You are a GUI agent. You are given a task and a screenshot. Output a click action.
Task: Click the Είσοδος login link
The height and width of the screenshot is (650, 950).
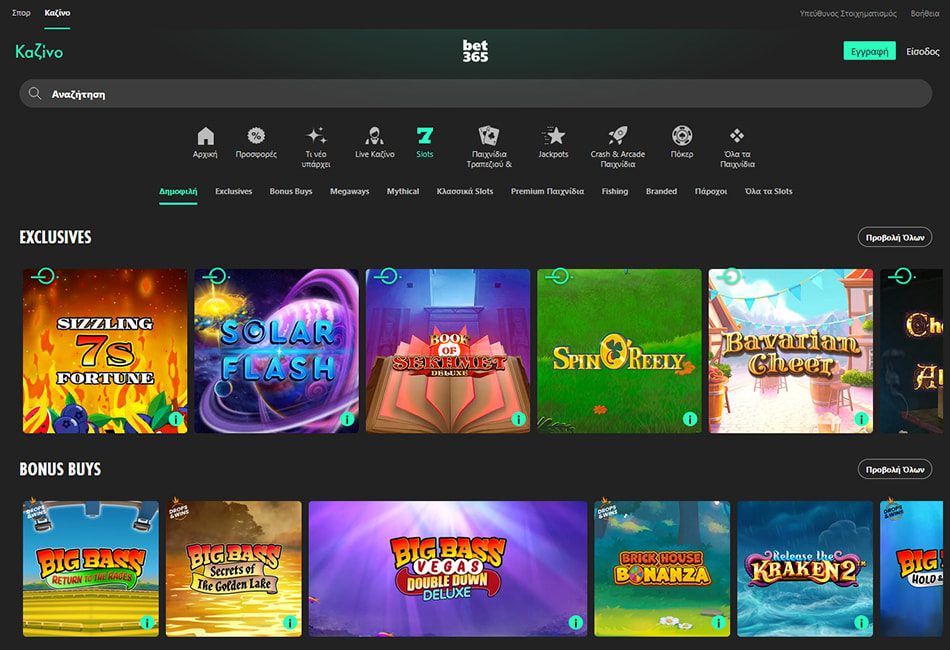[x=922, y=51]
